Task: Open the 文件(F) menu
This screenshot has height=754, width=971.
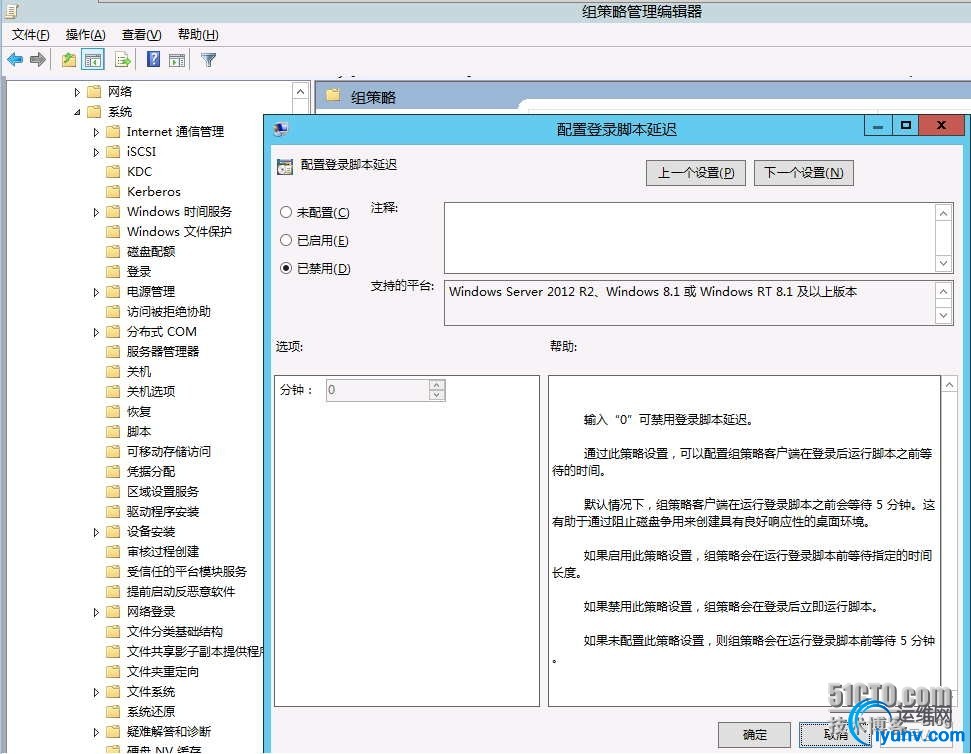Action: (x=30, y=35)
